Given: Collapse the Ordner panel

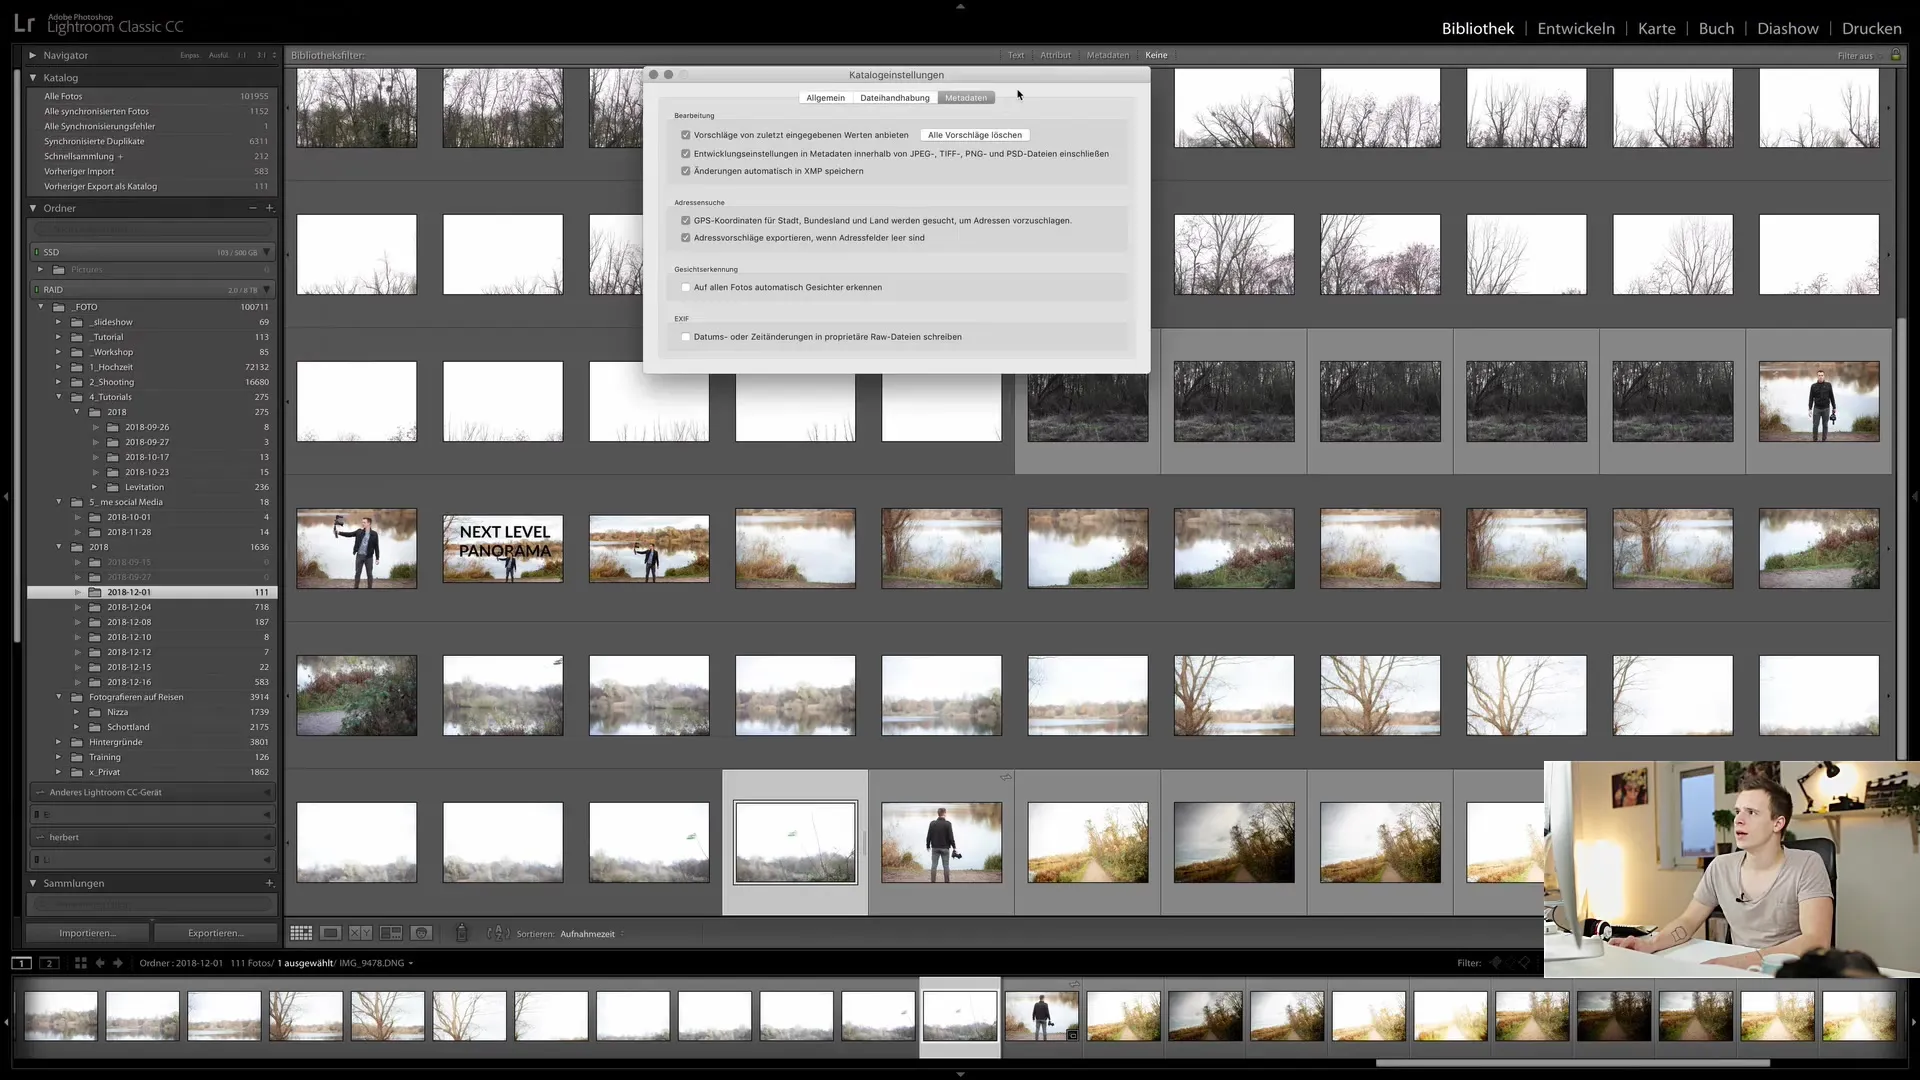Looking at the screenshot, I should click(x=33, y=208).
